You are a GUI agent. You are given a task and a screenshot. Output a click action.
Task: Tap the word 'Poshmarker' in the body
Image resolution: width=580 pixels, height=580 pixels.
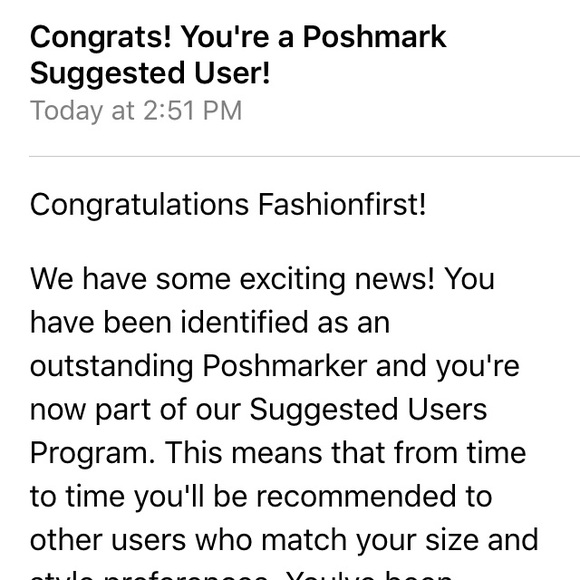(285, 366)
